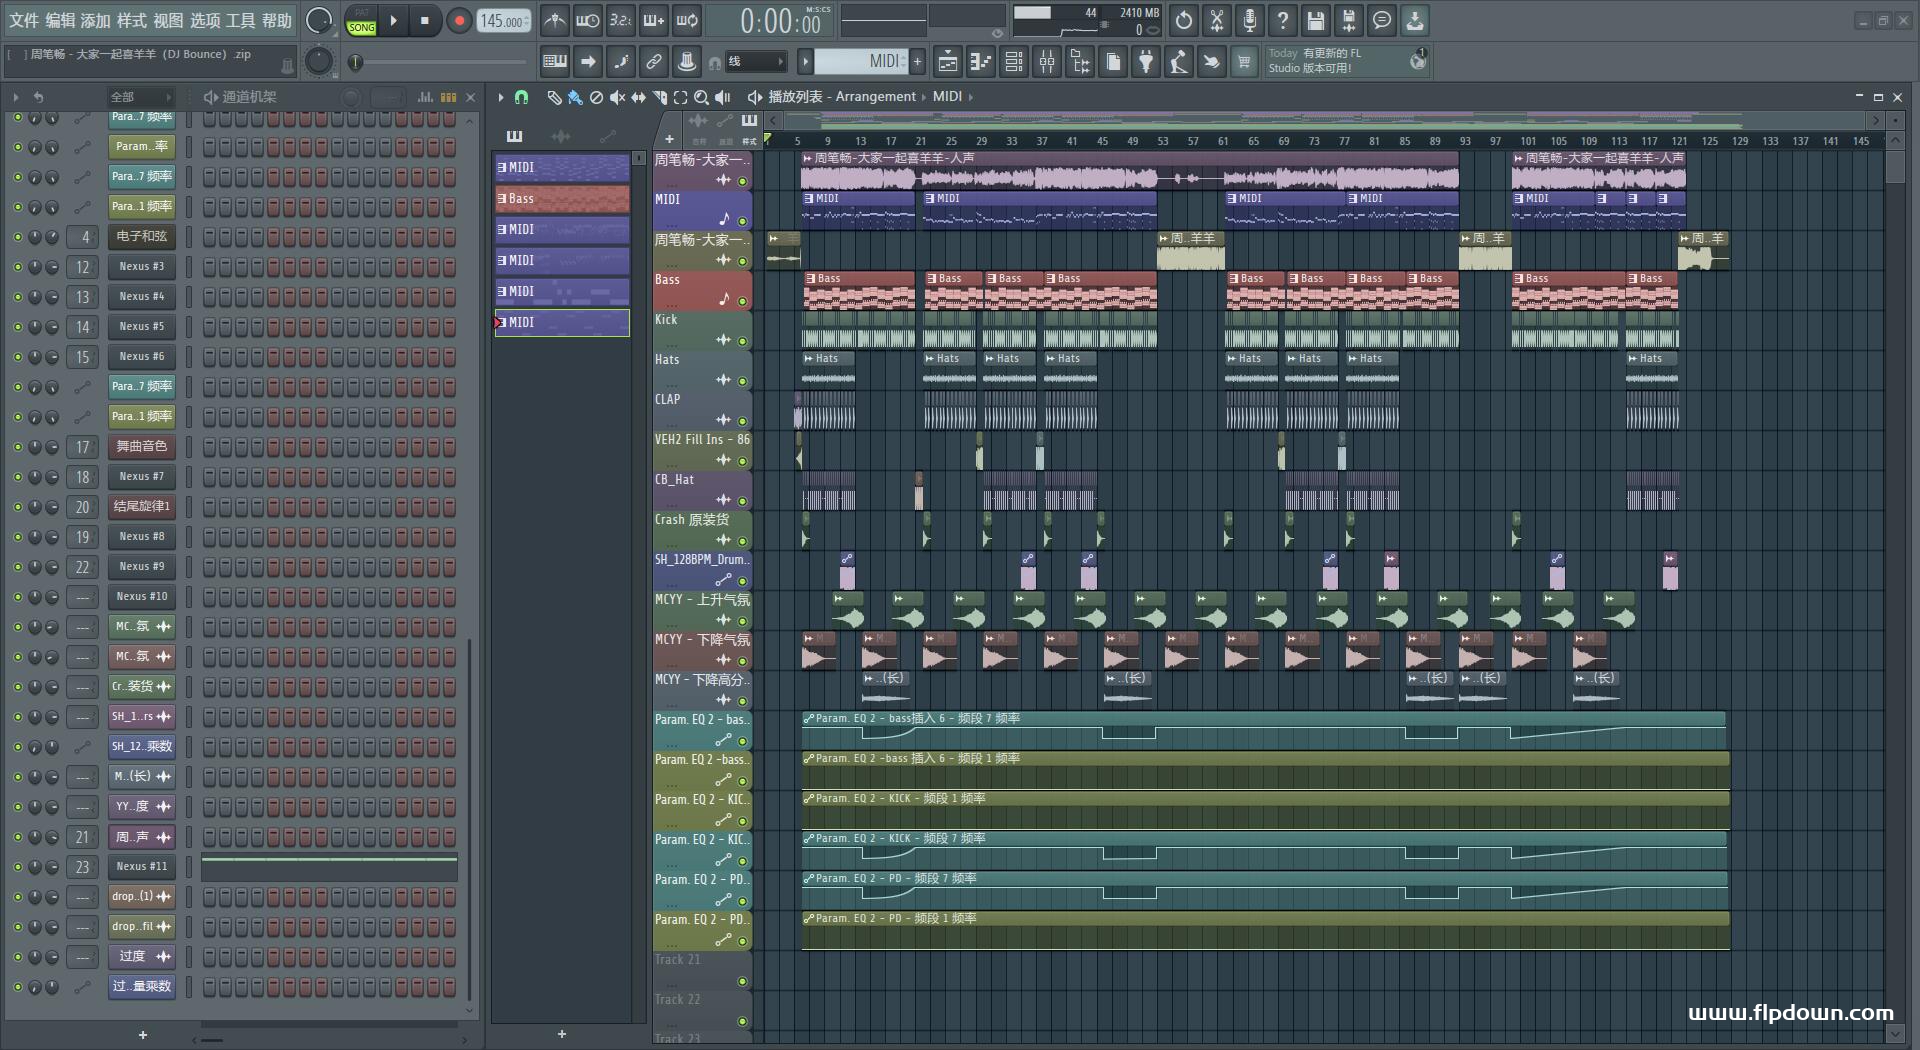Open audio editor scissors icon
Image resolution: width=1920 pixels, height=1050 pixels.
(1217, 20)
